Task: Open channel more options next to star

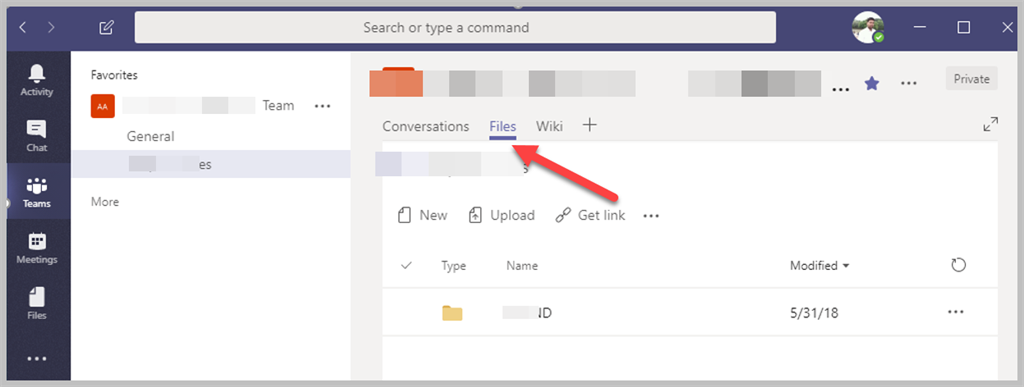Action: (908, 83)
